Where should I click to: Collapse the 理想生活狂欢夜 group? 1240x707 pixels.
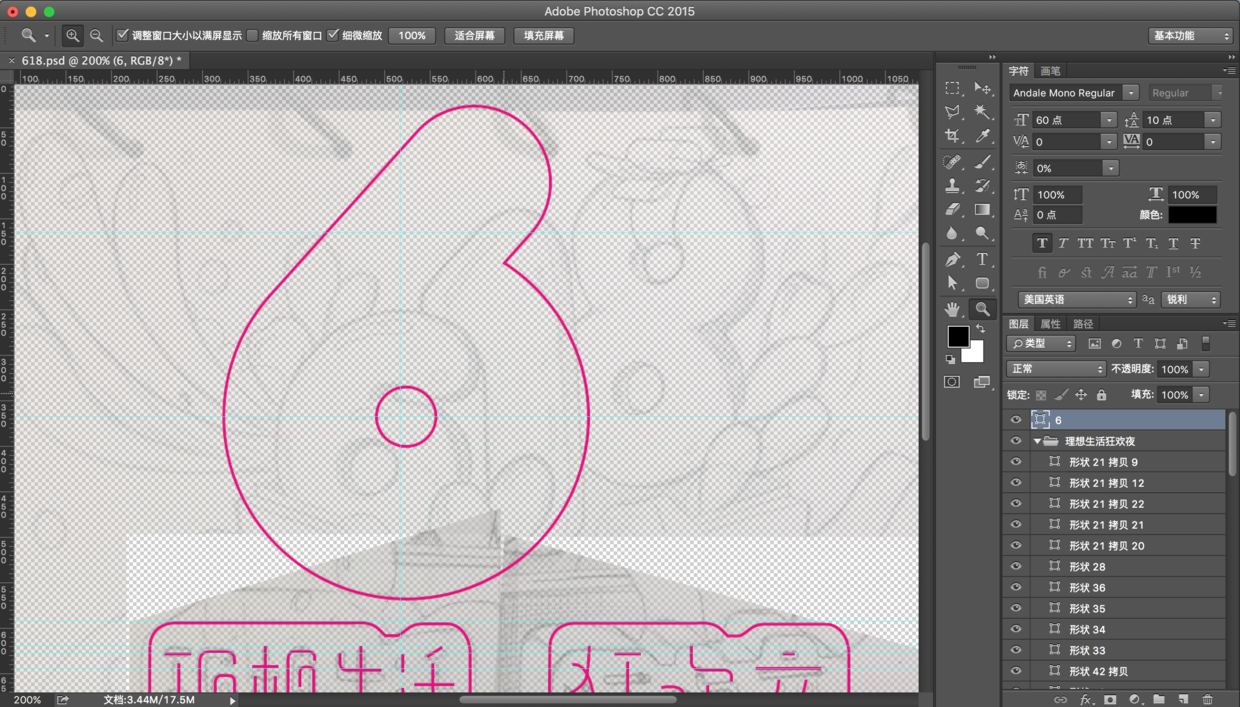pos(1037,441)
